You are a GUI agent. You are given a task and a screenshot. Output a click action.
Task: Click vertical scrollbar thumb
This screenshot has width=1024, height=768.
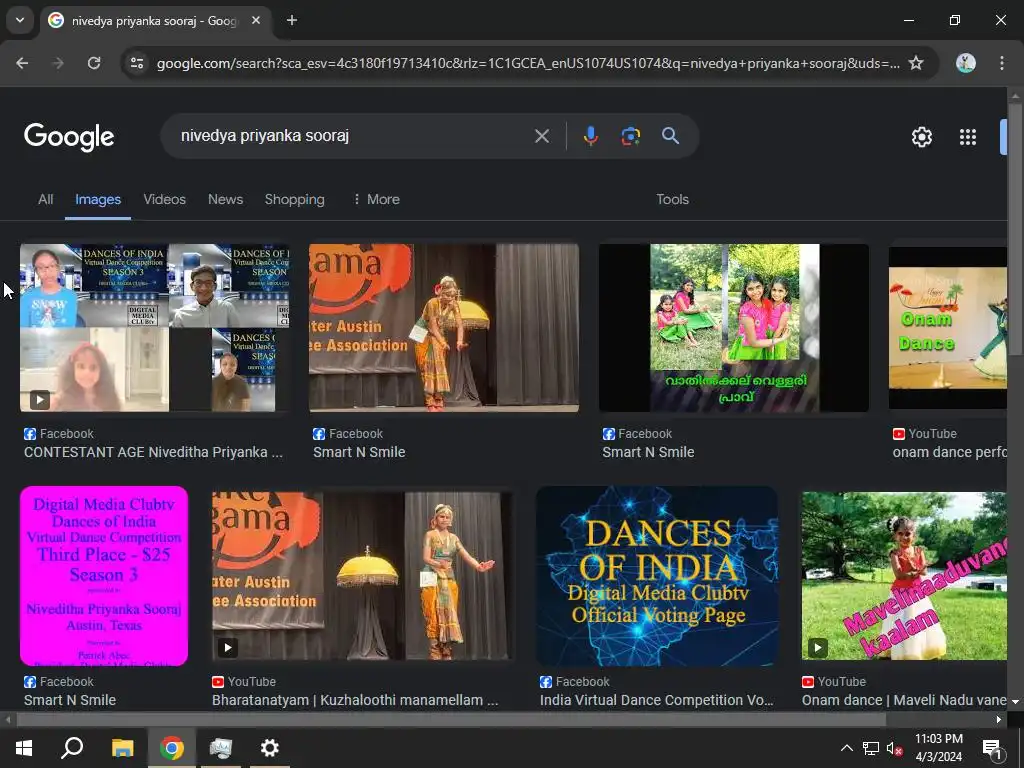[x=1015, y=229]
